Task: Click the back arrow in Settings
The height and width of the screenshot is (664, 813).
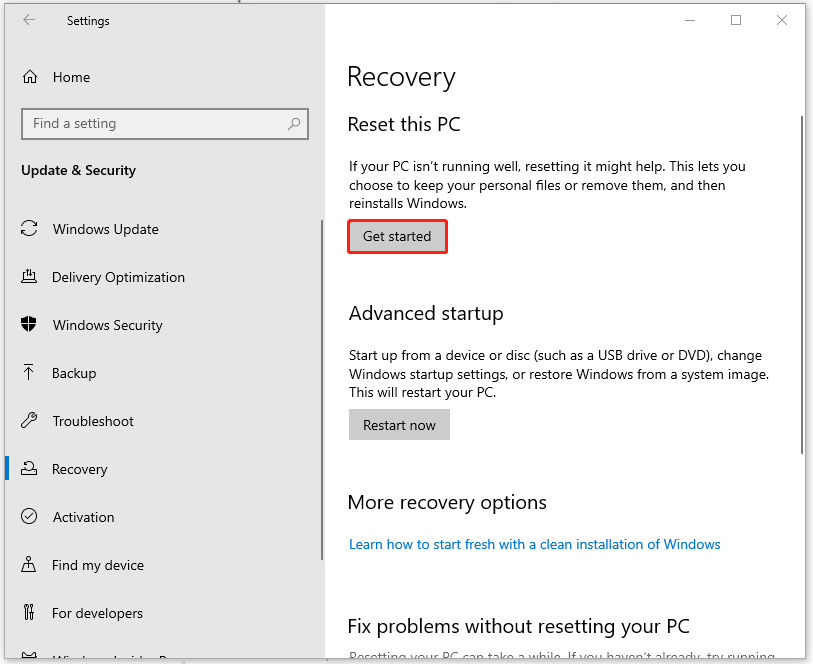Action: point(29,20)
